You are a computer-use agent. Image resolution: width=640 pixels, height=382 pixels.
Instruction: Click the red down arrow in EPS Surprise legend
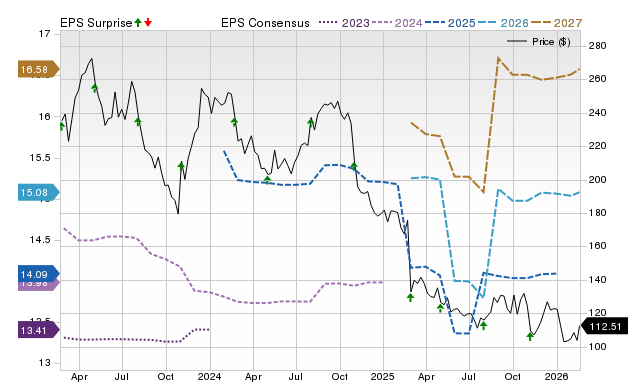[148, 23]
